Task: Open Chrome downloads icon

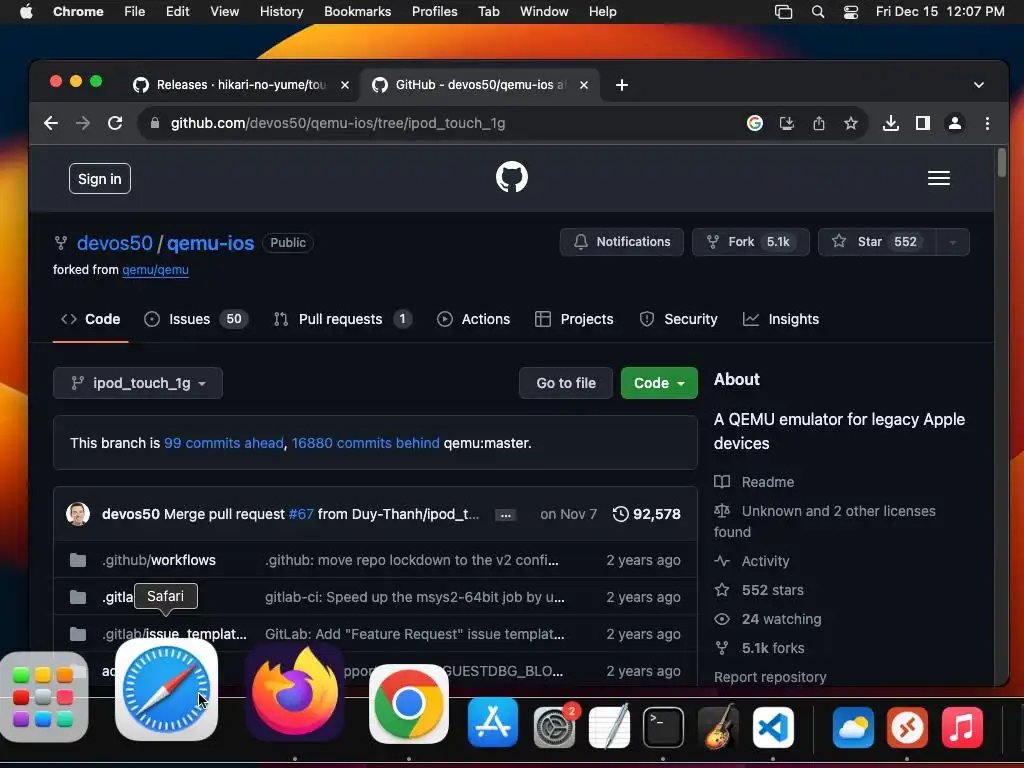Action: (890, 123)
